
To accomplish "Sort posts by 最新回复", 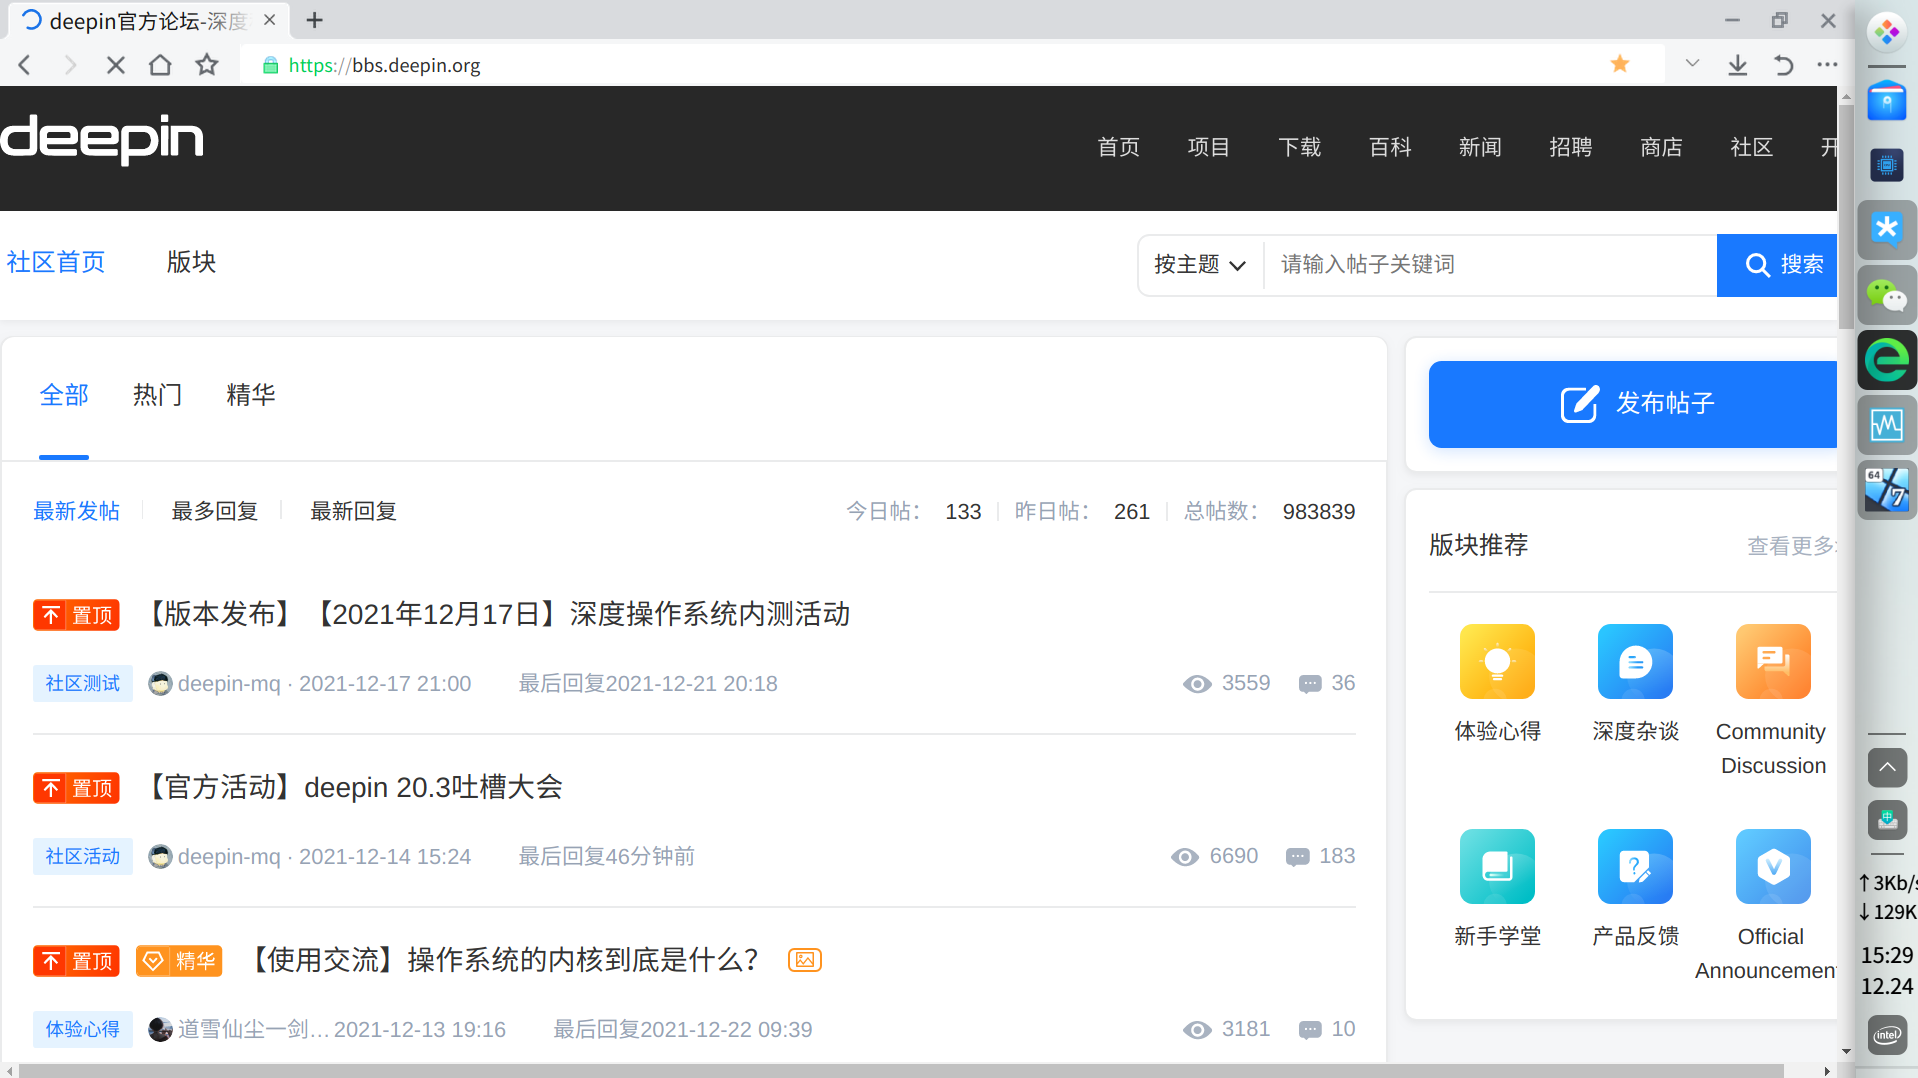I will coord(353,512).
